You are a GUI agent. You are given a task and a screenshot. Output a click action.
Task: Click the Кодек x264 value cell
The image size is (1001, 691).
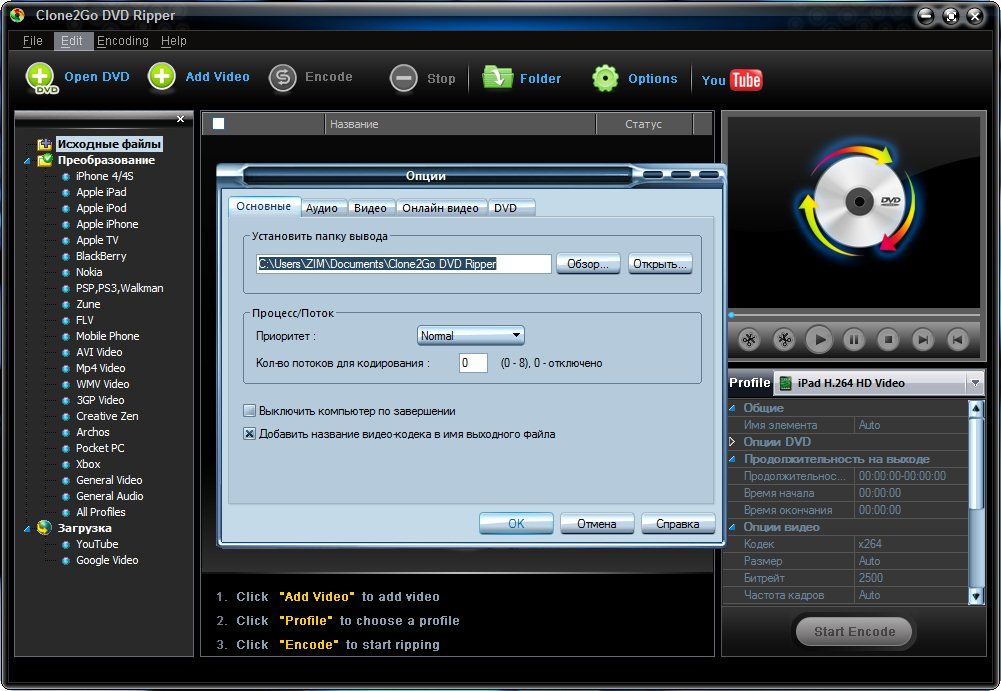[911, 544]
